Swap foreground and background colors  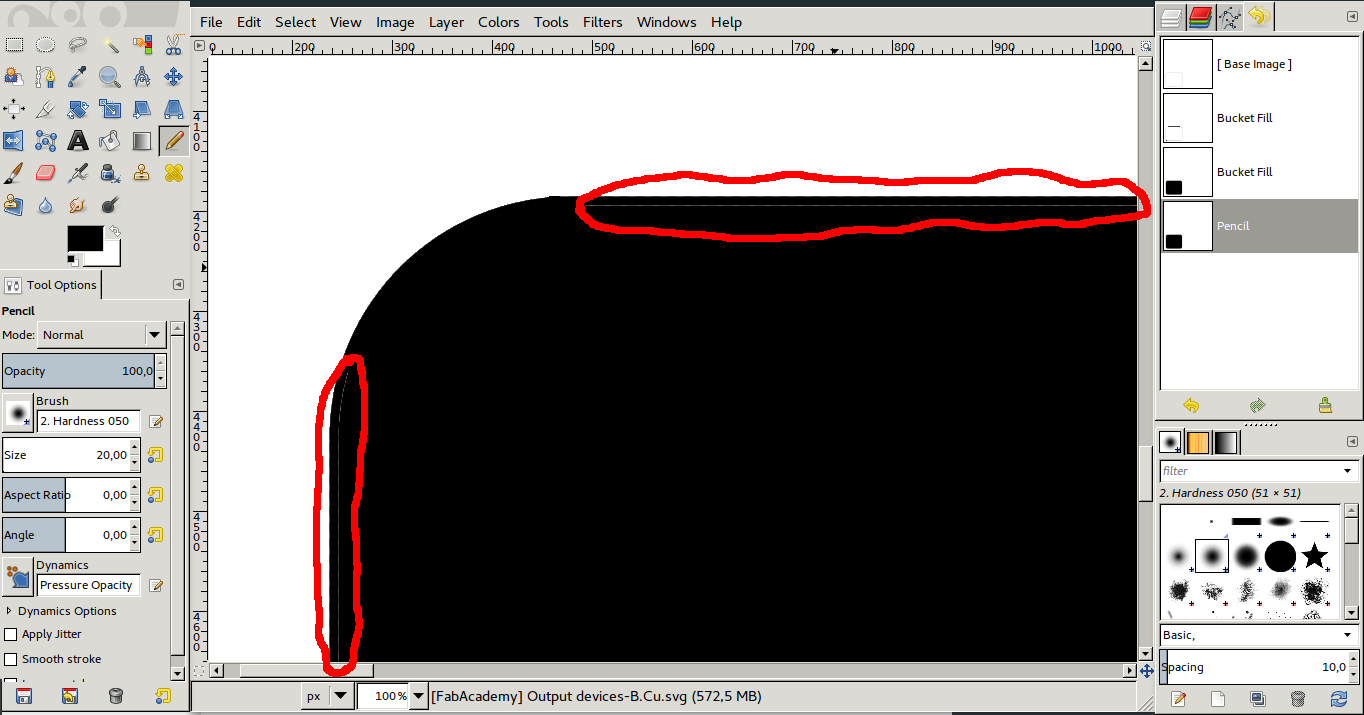(x=114, y=230)
